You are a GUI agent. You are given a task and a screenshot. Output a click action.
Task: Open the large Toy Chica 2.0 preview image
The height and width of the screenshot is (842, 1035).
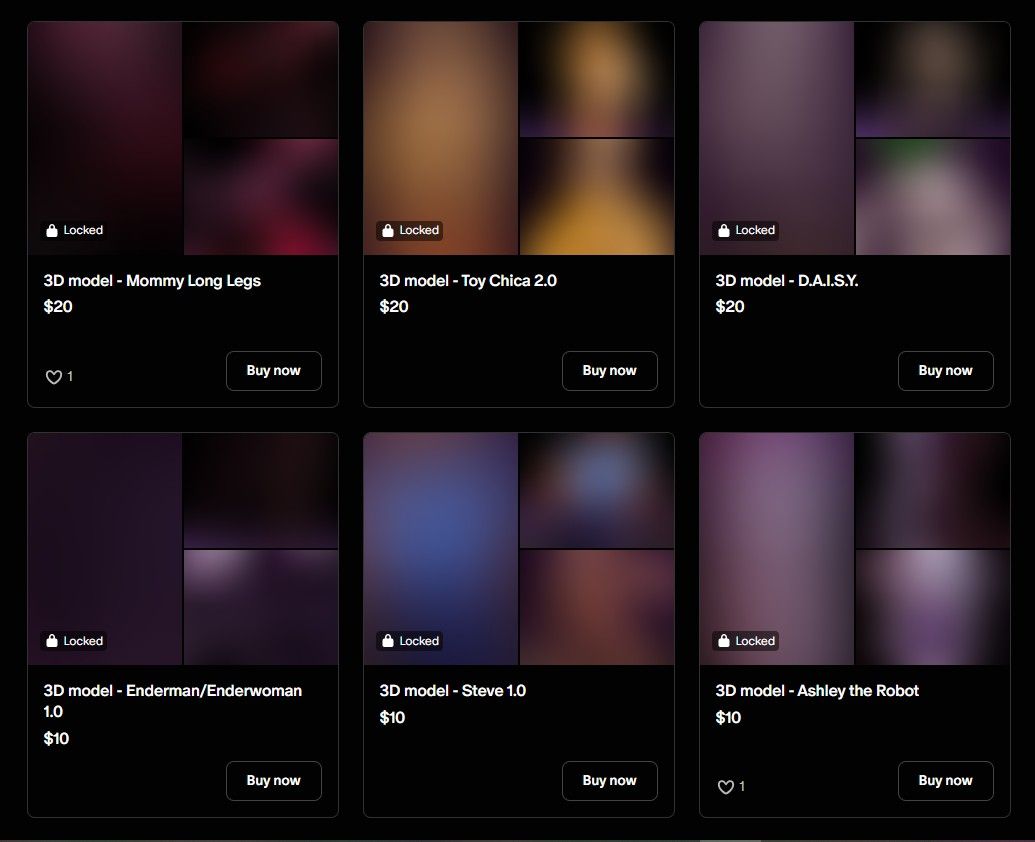441,139
